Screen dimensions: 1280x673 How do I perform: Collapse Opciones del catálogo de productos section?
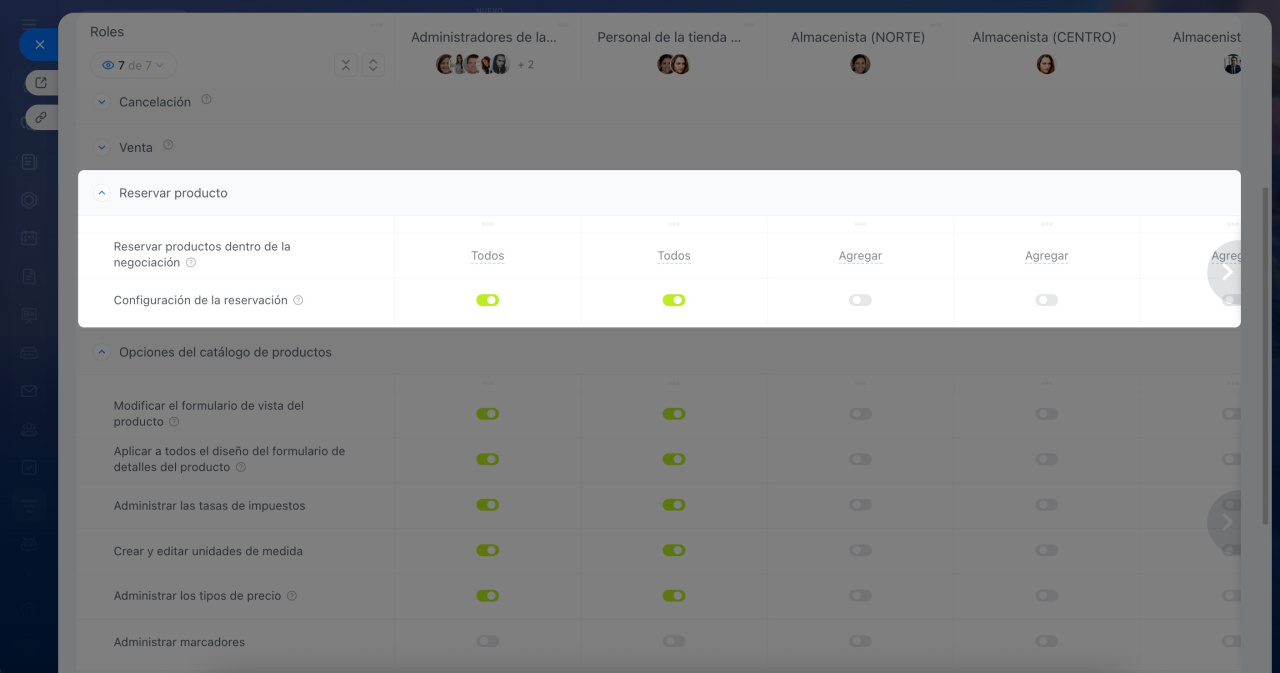pyautogui.click(x=102, y=352)
